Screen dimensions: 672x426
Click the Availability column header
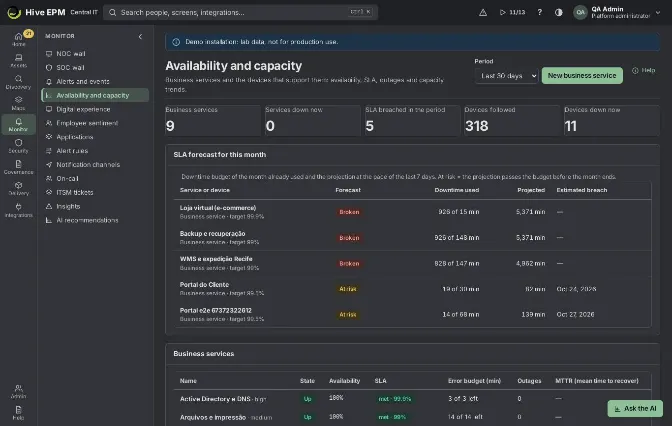344,381
